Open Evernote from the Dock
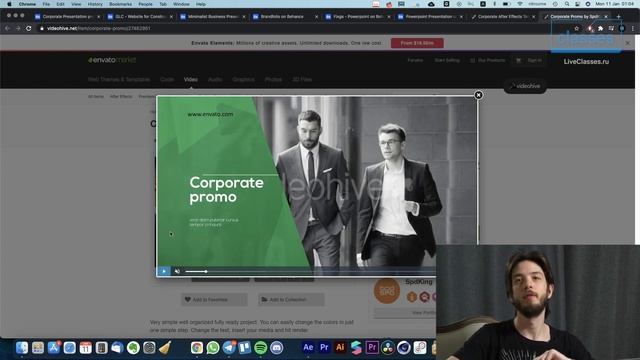 pyautogui.click(x=133, y=347)
